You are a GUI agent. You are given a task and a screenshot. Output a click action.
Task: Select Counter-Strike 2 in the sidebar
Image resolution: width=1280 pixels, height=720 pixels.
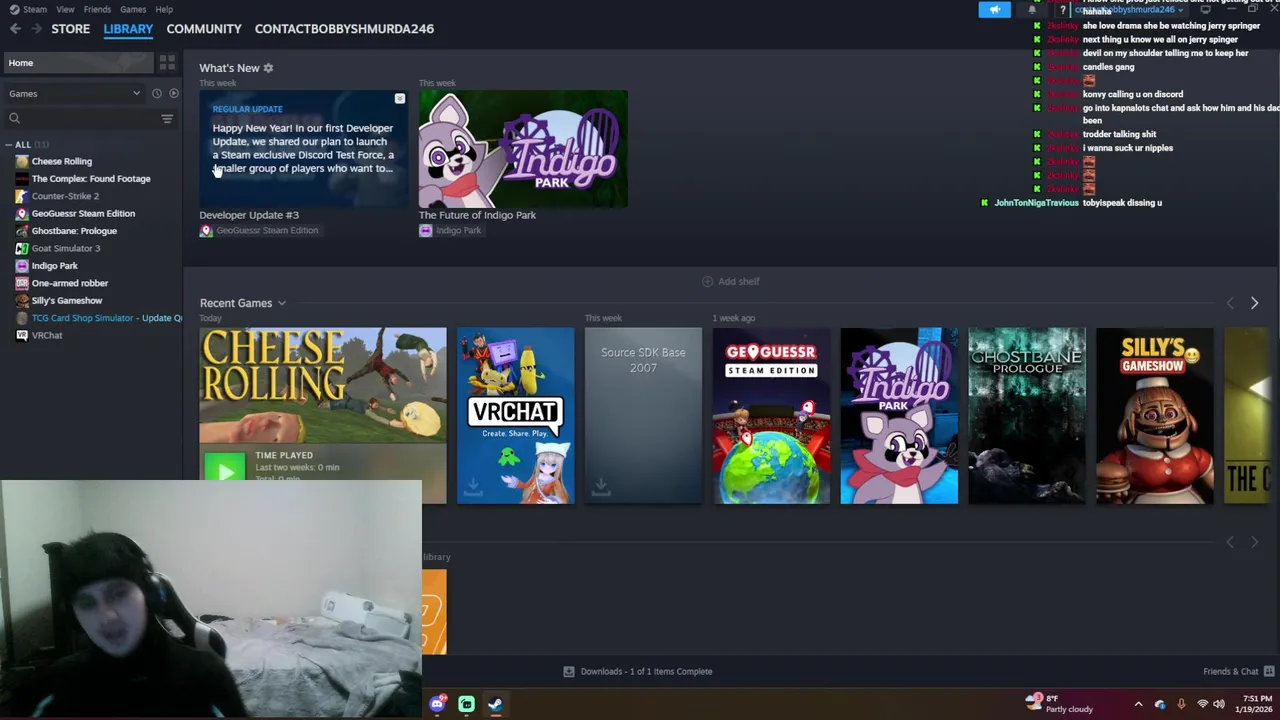pyautogui.click(x=65, y=196)
